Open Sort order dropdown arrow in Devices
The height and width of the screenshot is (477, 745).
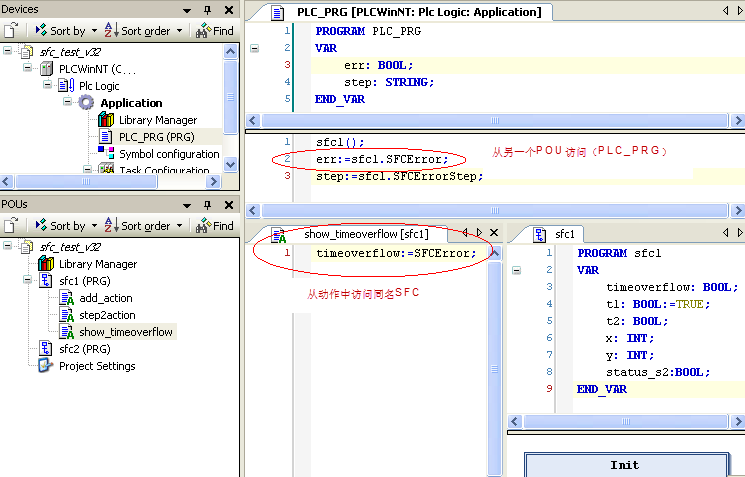tap(179, 31)
